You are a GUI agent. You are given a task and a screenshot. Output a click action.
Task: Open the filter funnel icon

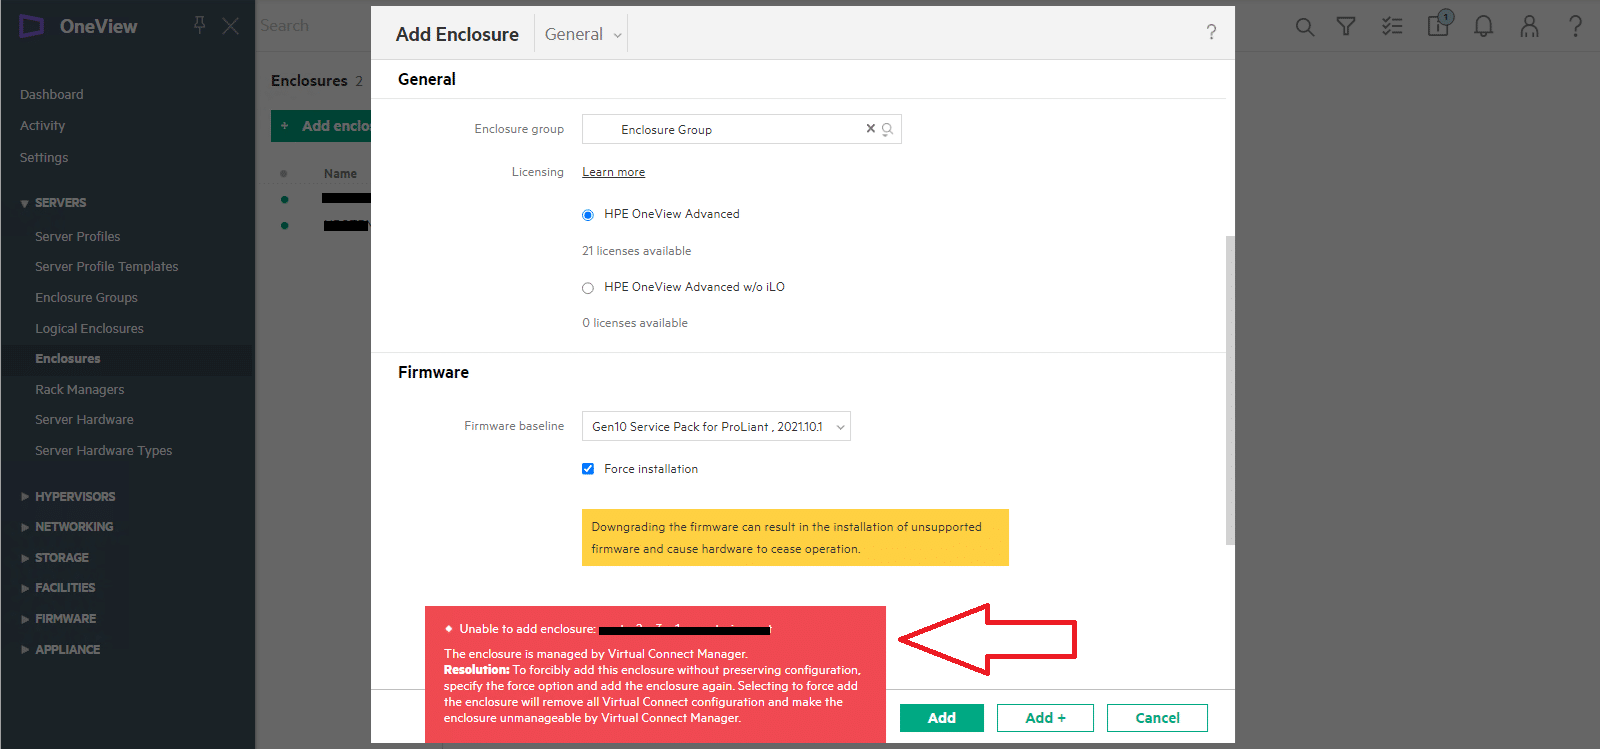pyautogui.click(x=1346, y=27)
